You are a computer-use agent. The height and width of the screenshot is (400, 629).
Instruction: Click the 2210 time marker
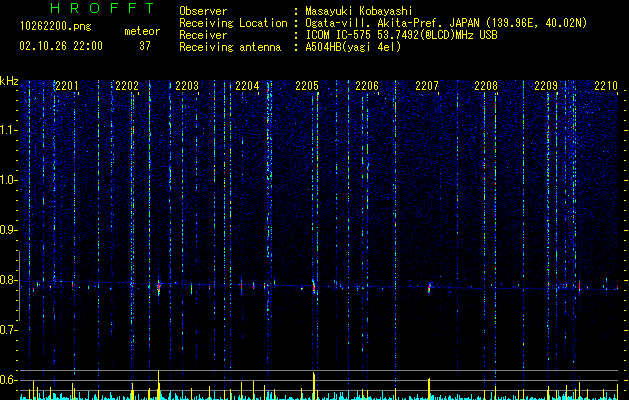tap(606, 86)
